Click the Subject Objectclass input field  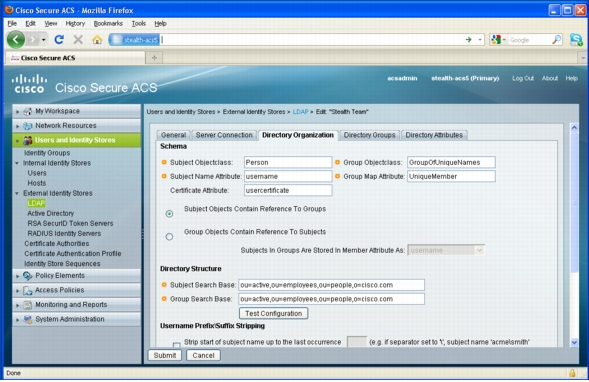click(x=288, y=162)
